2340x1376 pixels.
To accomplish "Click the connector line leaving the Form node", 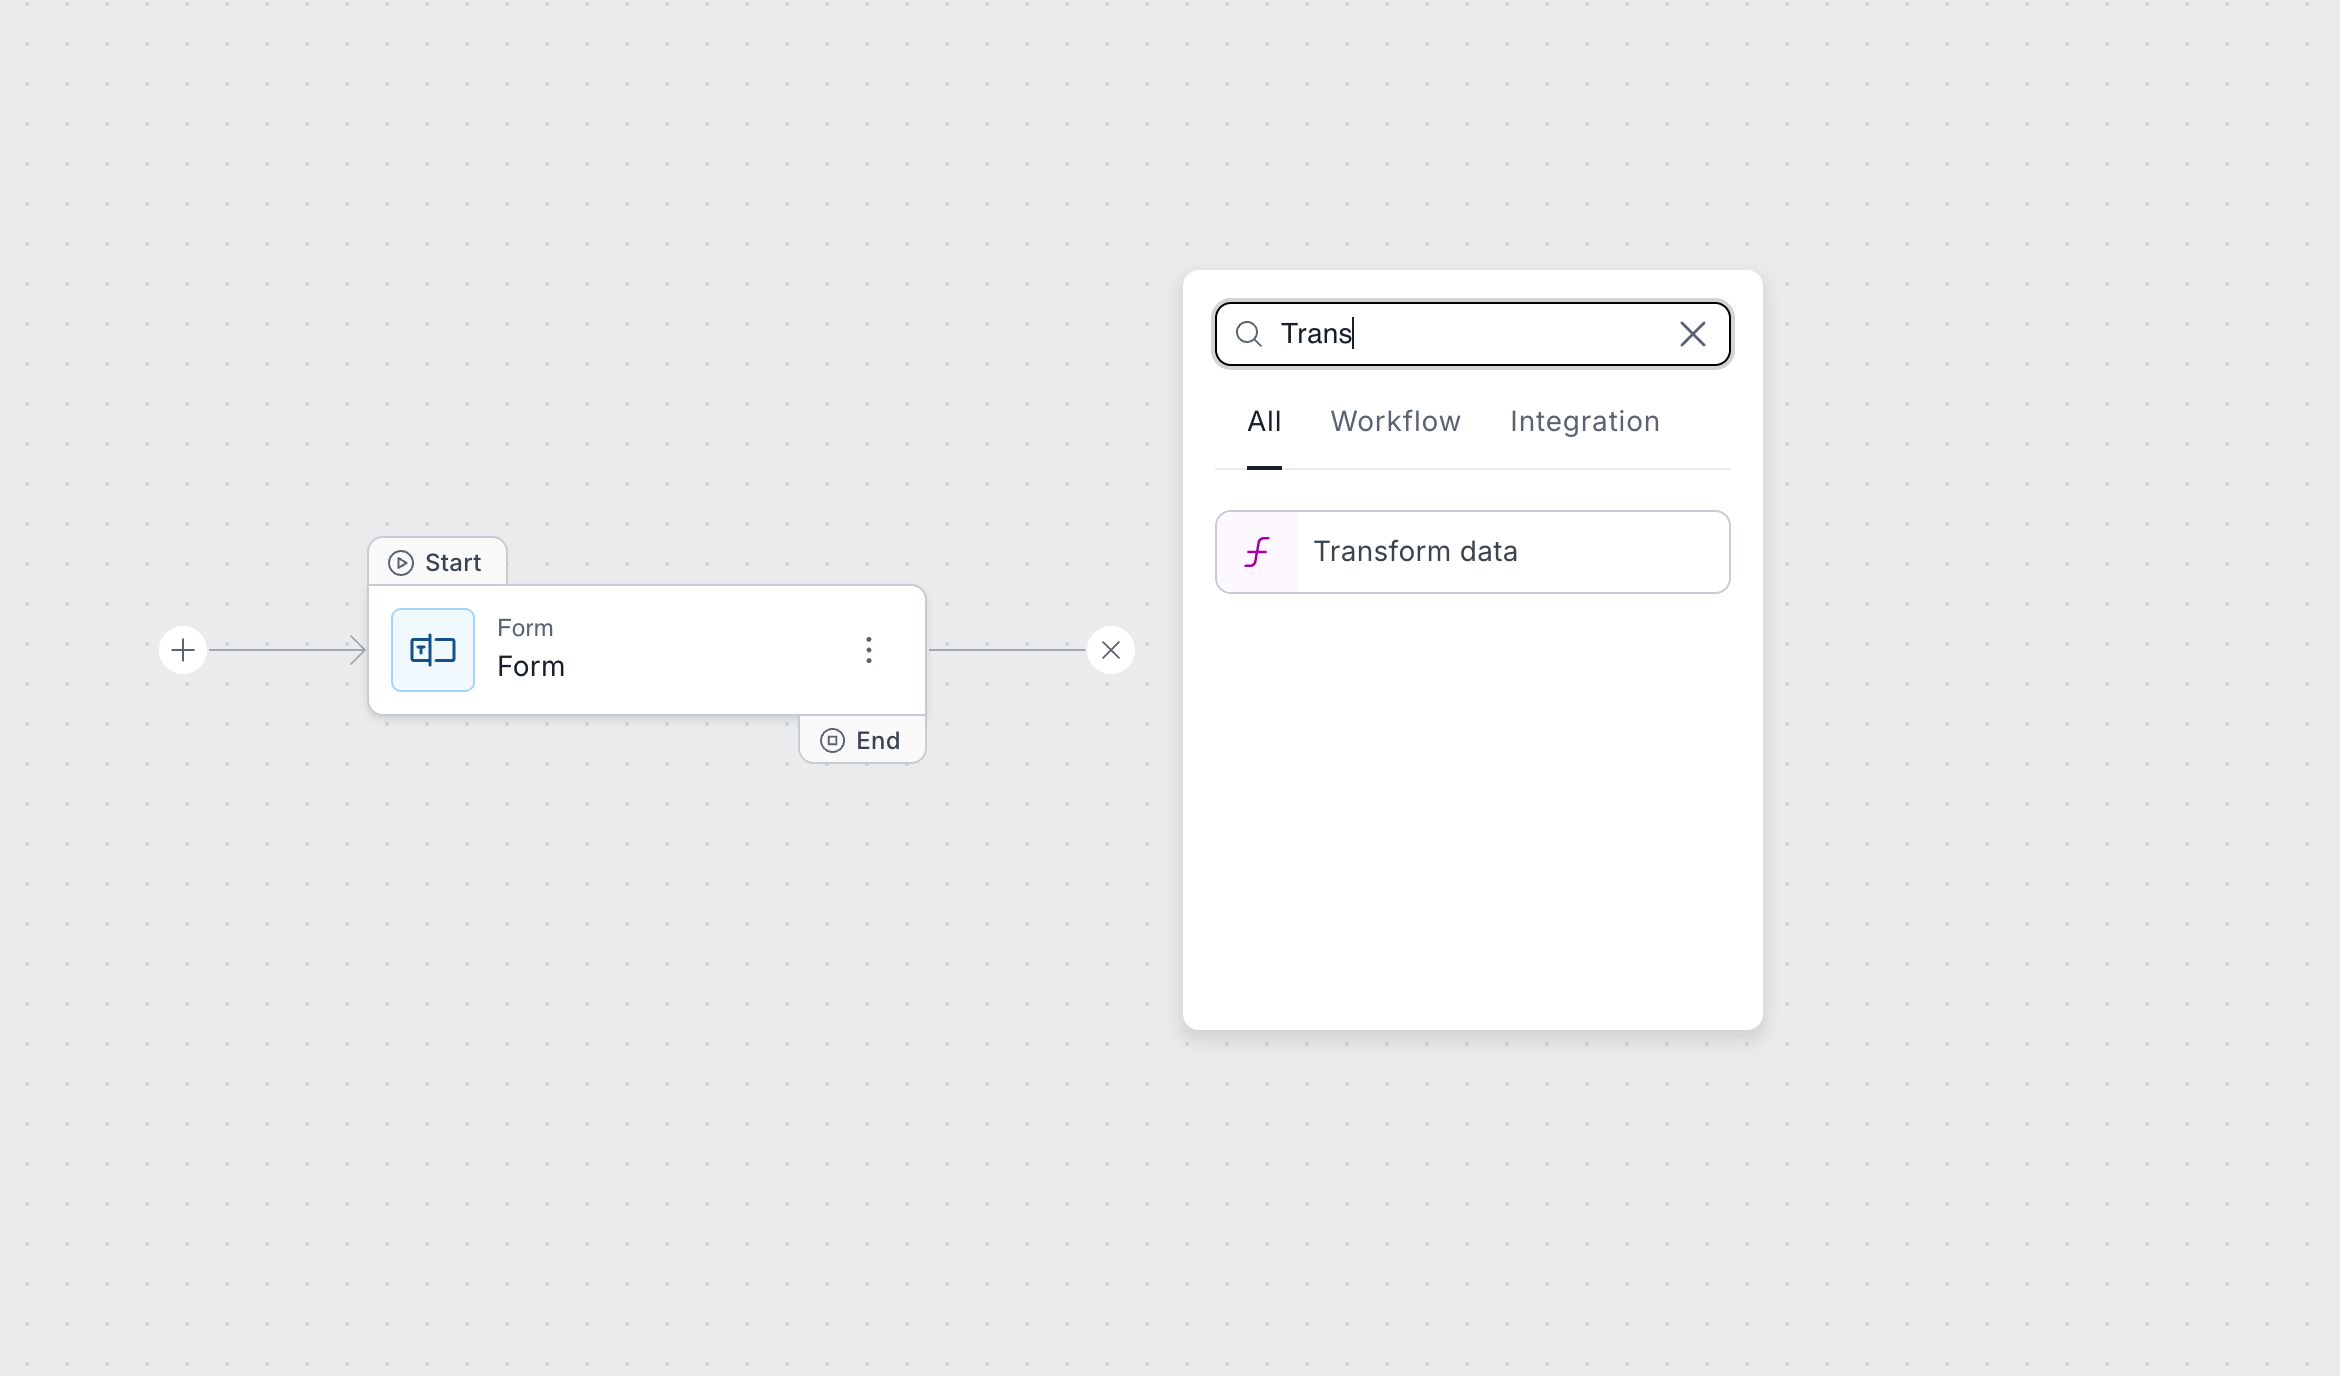I will coord(1005,651).
